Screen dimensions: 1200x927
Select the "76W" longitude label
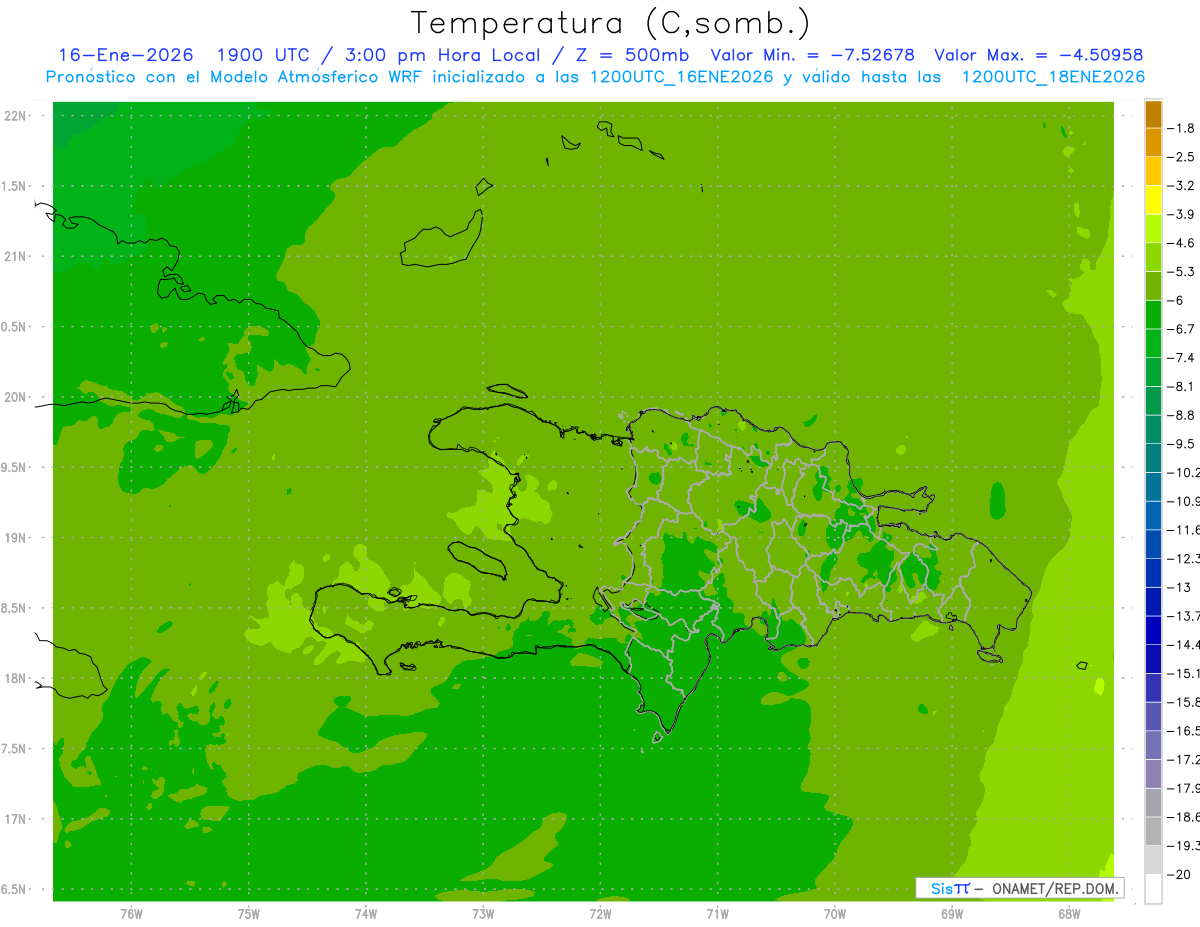click(131, 914)
